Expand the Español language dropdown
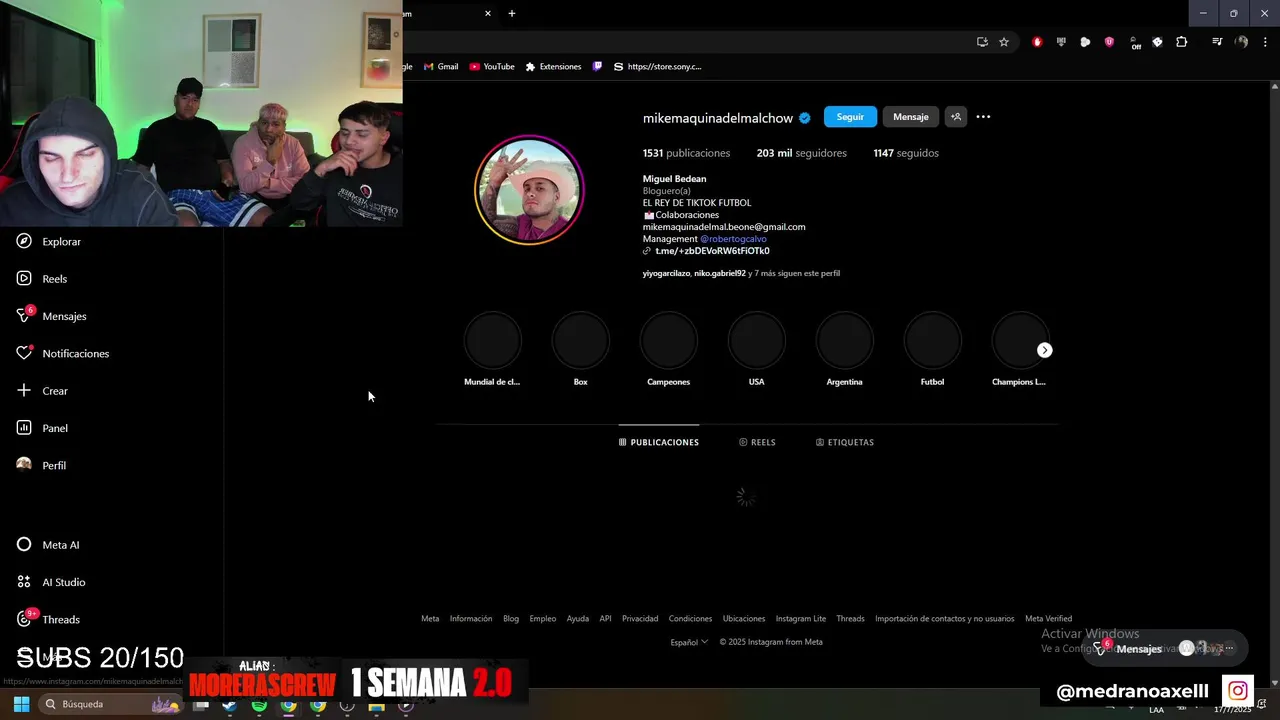1280x720 pixels. point(689,642)
